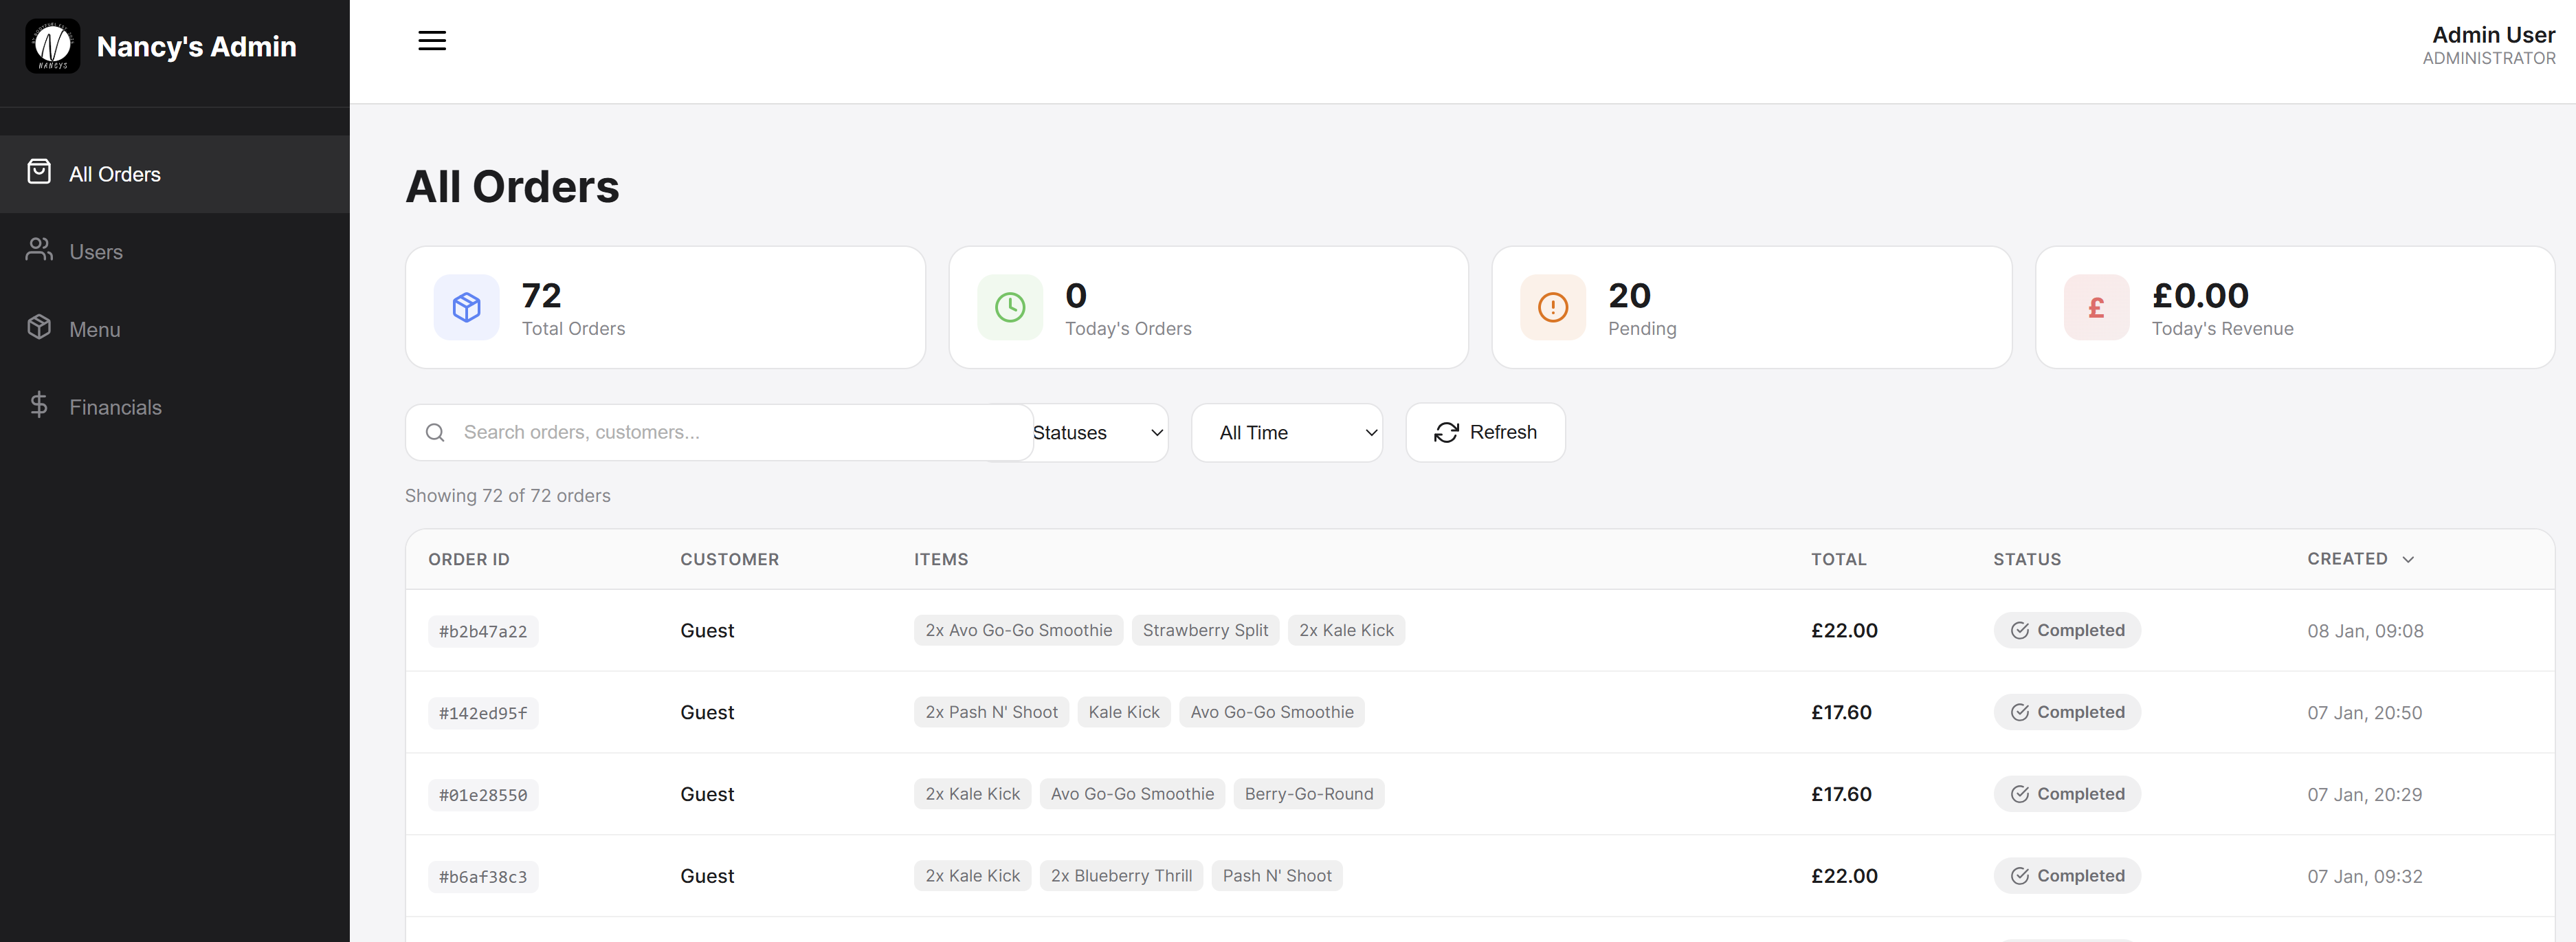Click the Berry-Go-Round item tag
Screen dimensions: 2576x942
pos(1308,795)
